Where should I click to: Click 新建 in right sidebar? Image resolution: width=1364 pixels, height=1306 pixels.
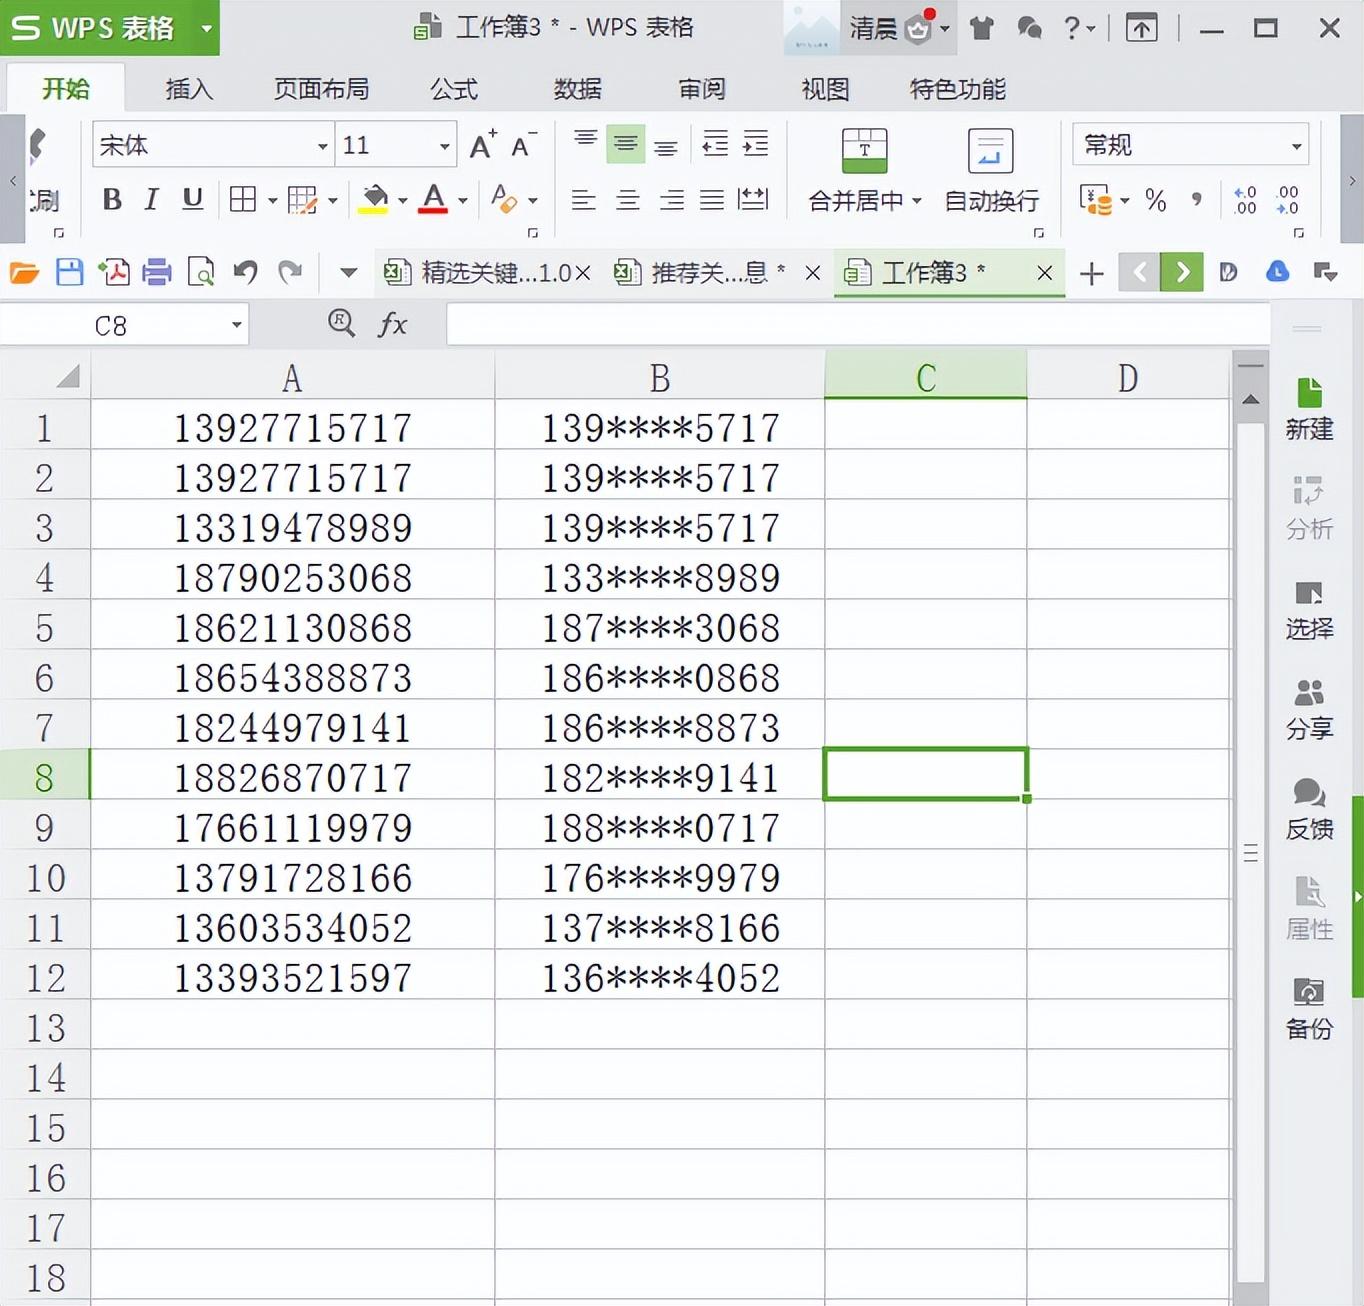(1309, 409)
